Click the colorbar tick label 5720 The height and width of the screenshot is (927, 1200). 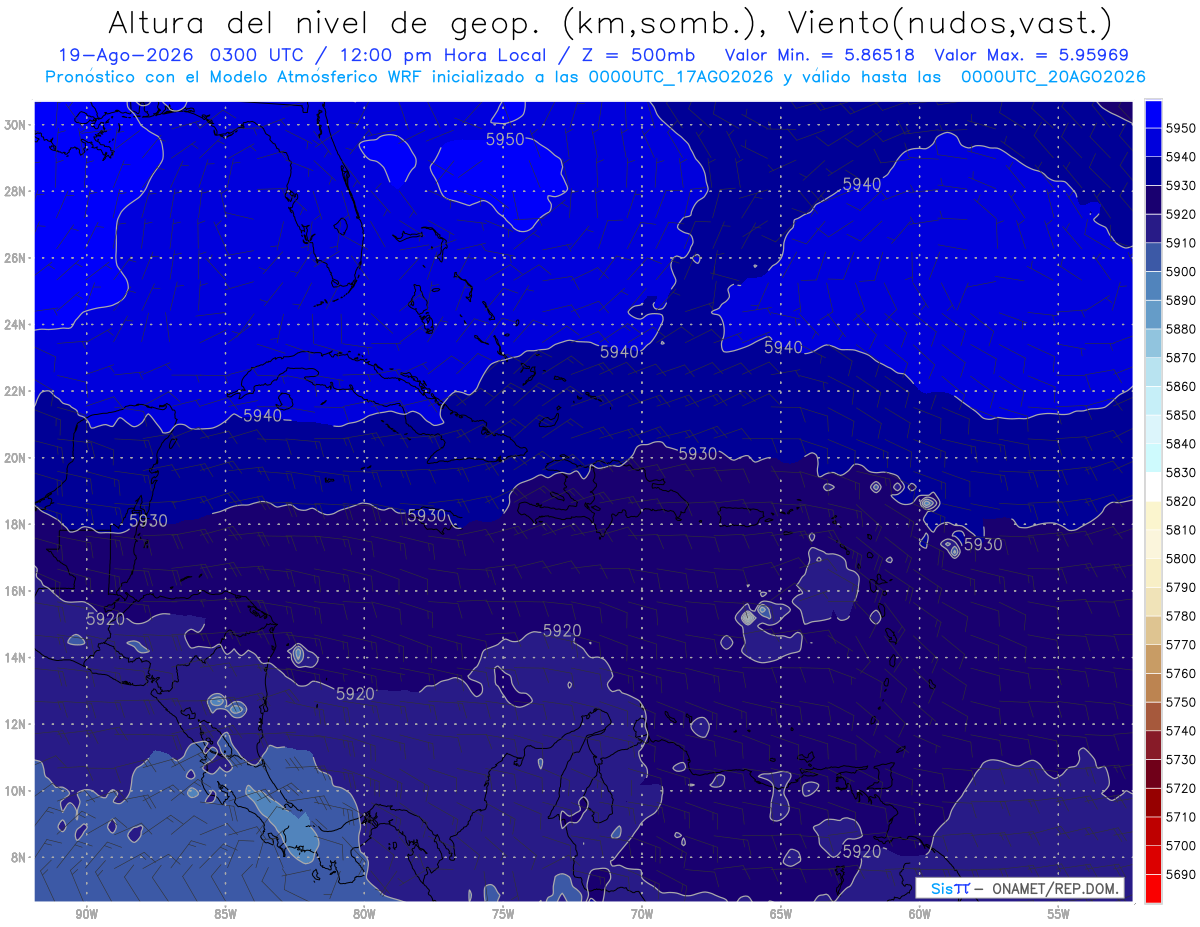1181,788
